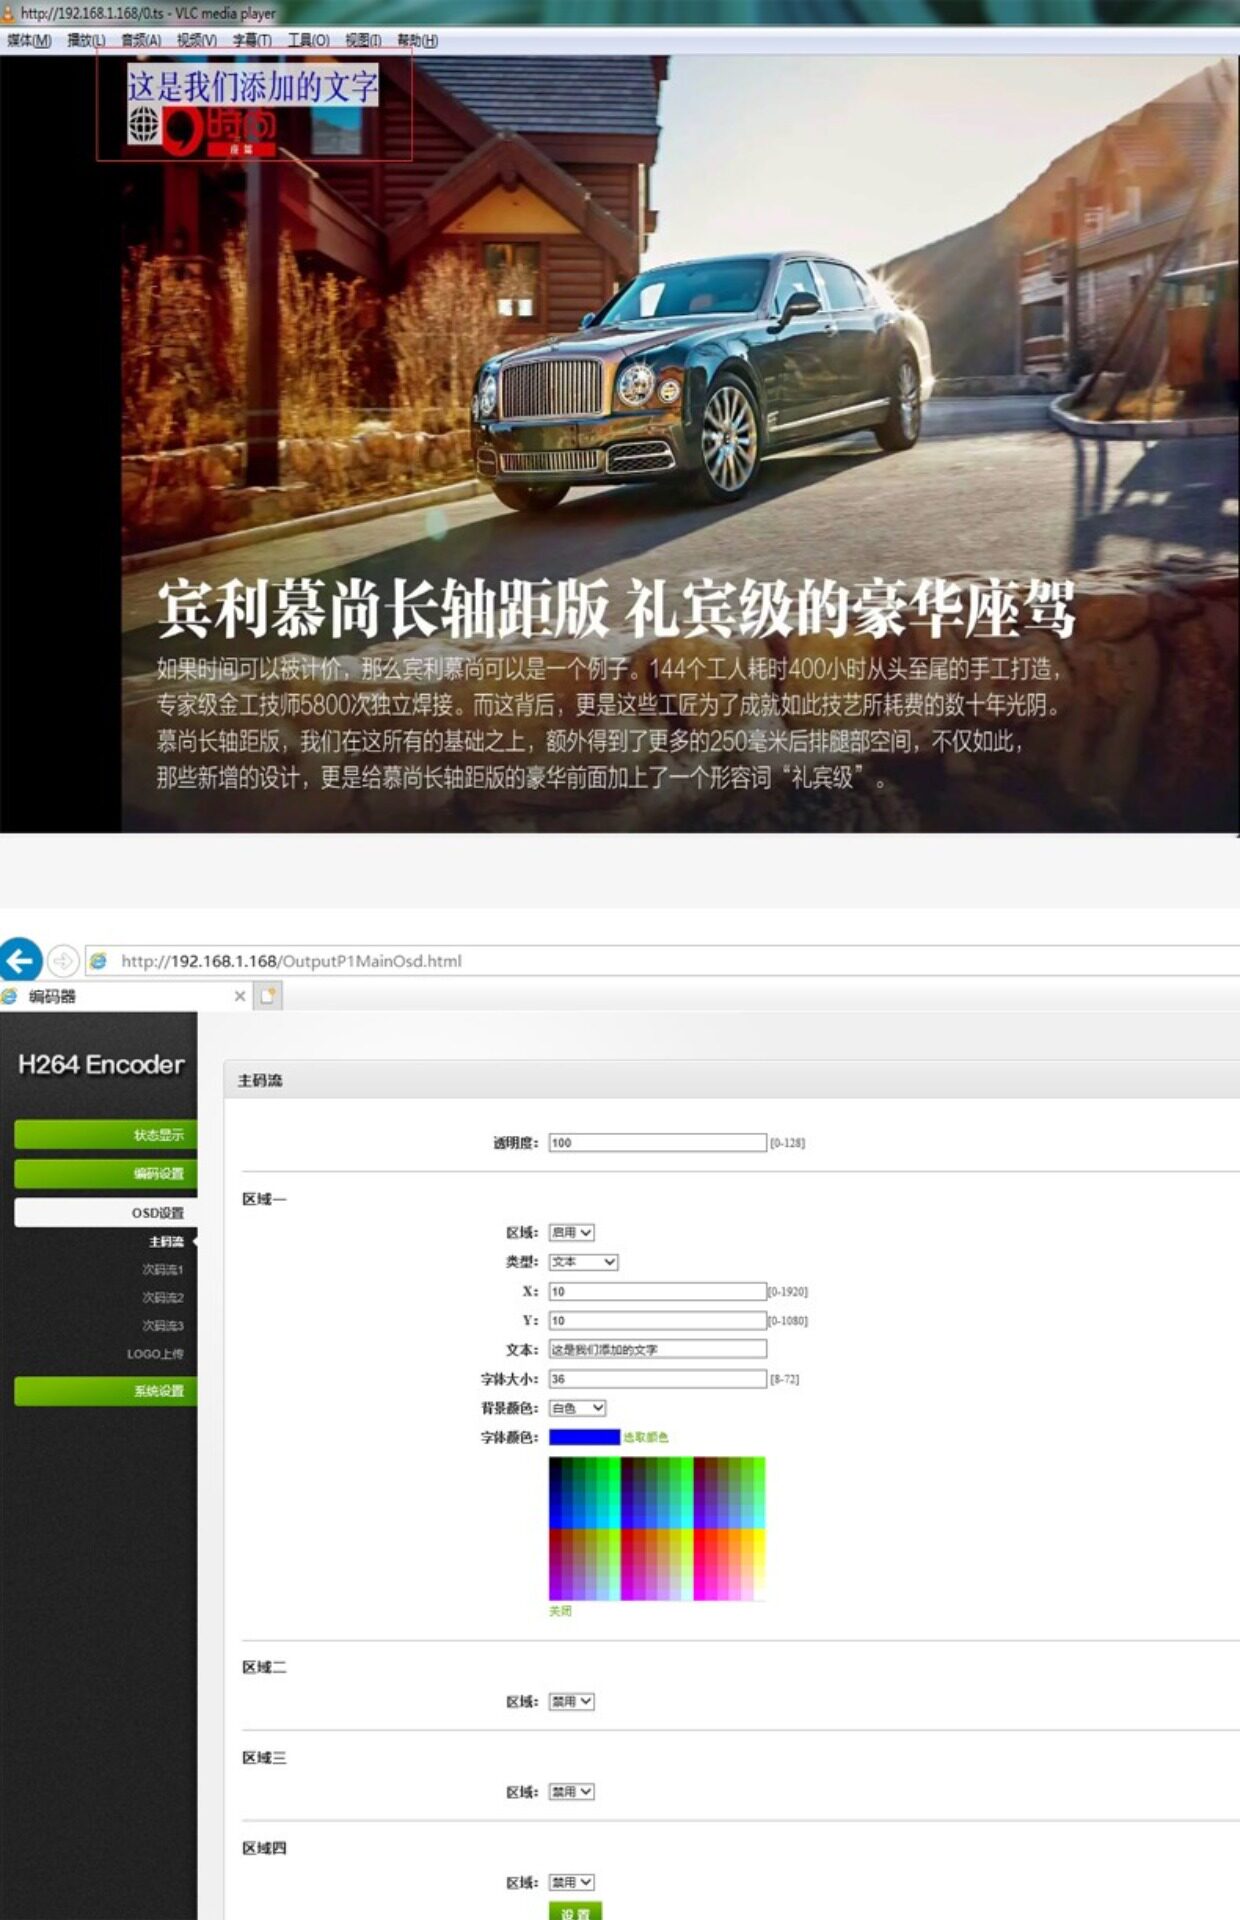Viewport: 1240px width, 1920px height.
Task: Open VLC 字幕(T) menu
Action: tap(252, 40)
